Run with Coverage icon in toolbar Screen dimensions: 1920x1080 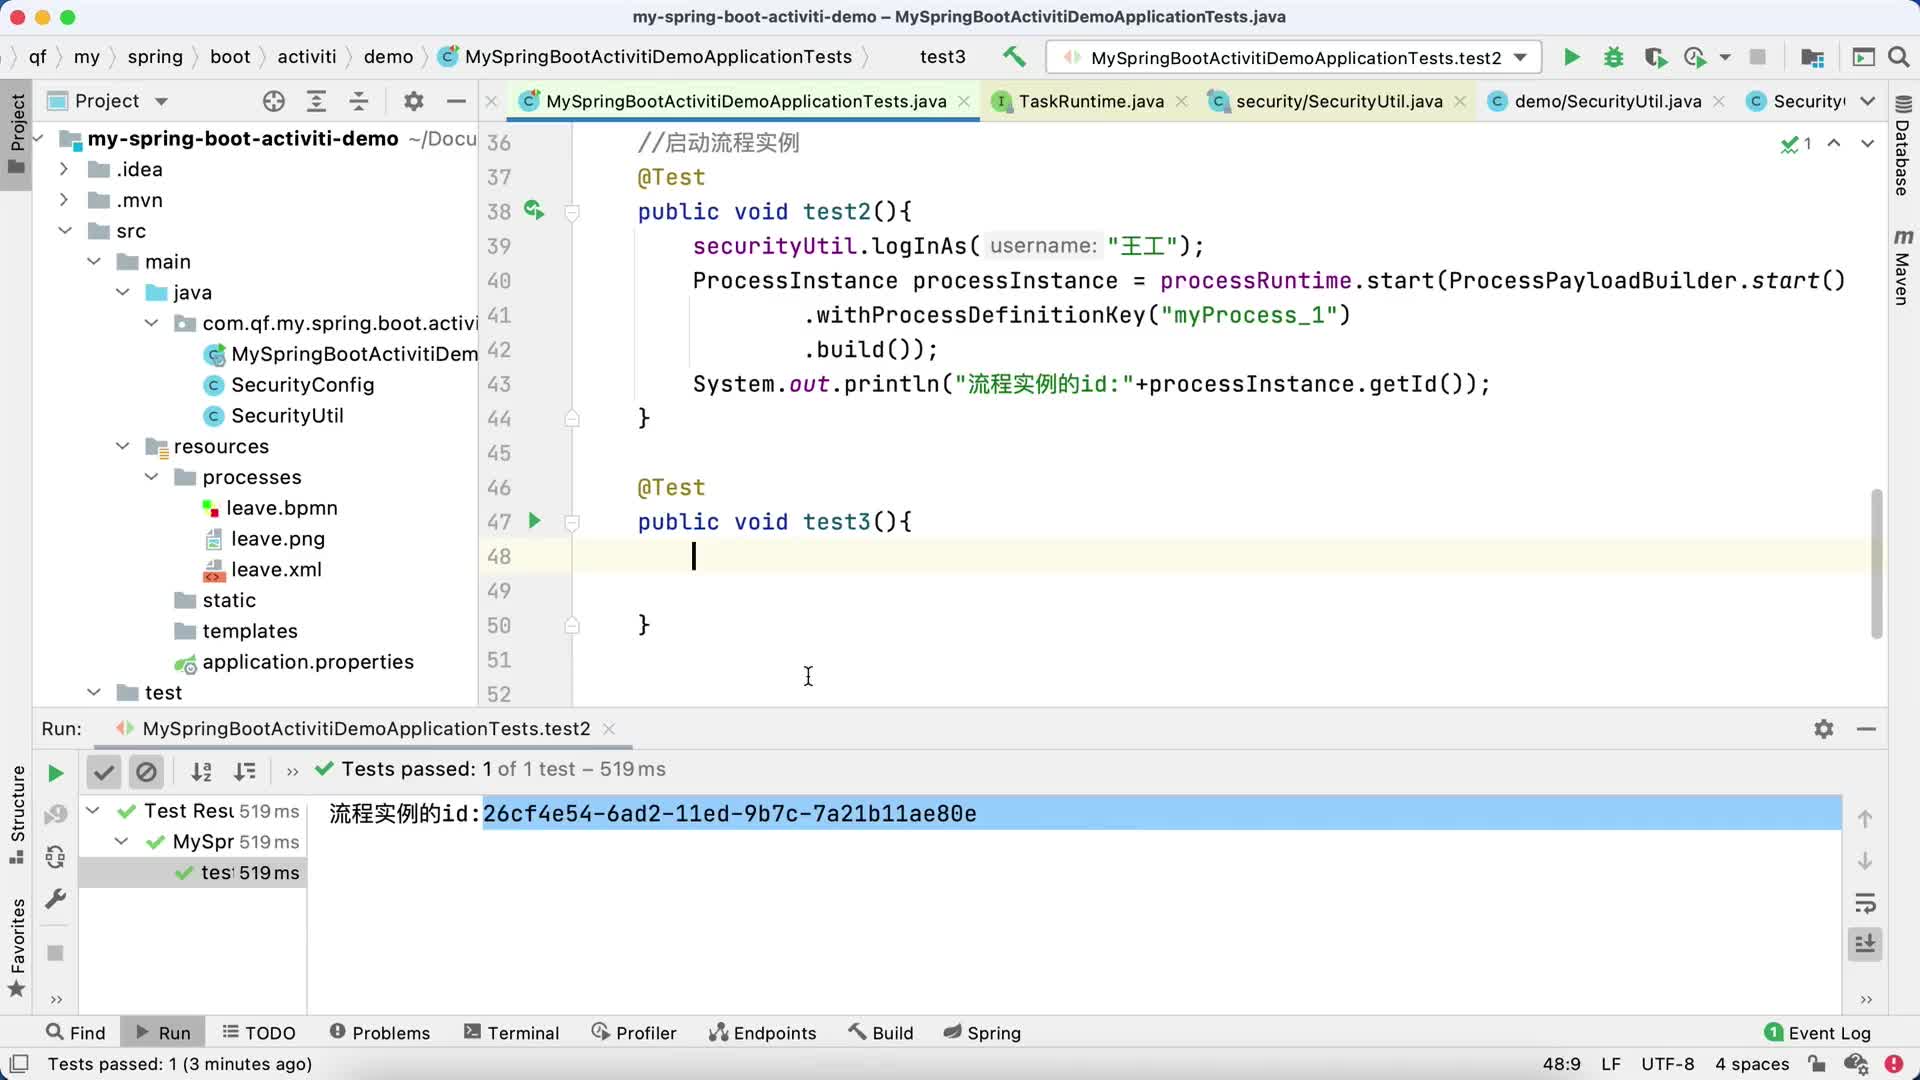tap(1655, 57)
